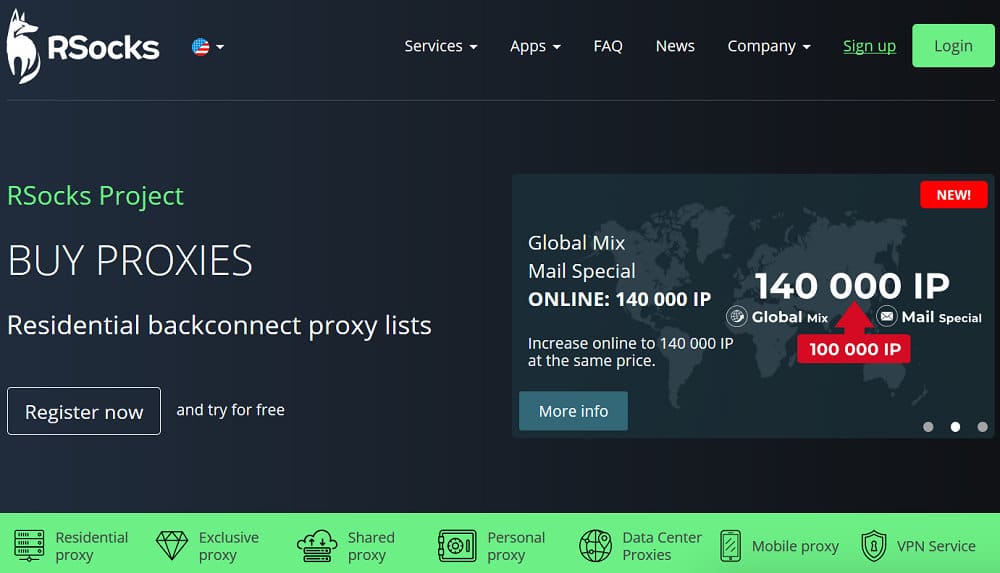
Task: Click the green Login button
Action: (953, 46)
